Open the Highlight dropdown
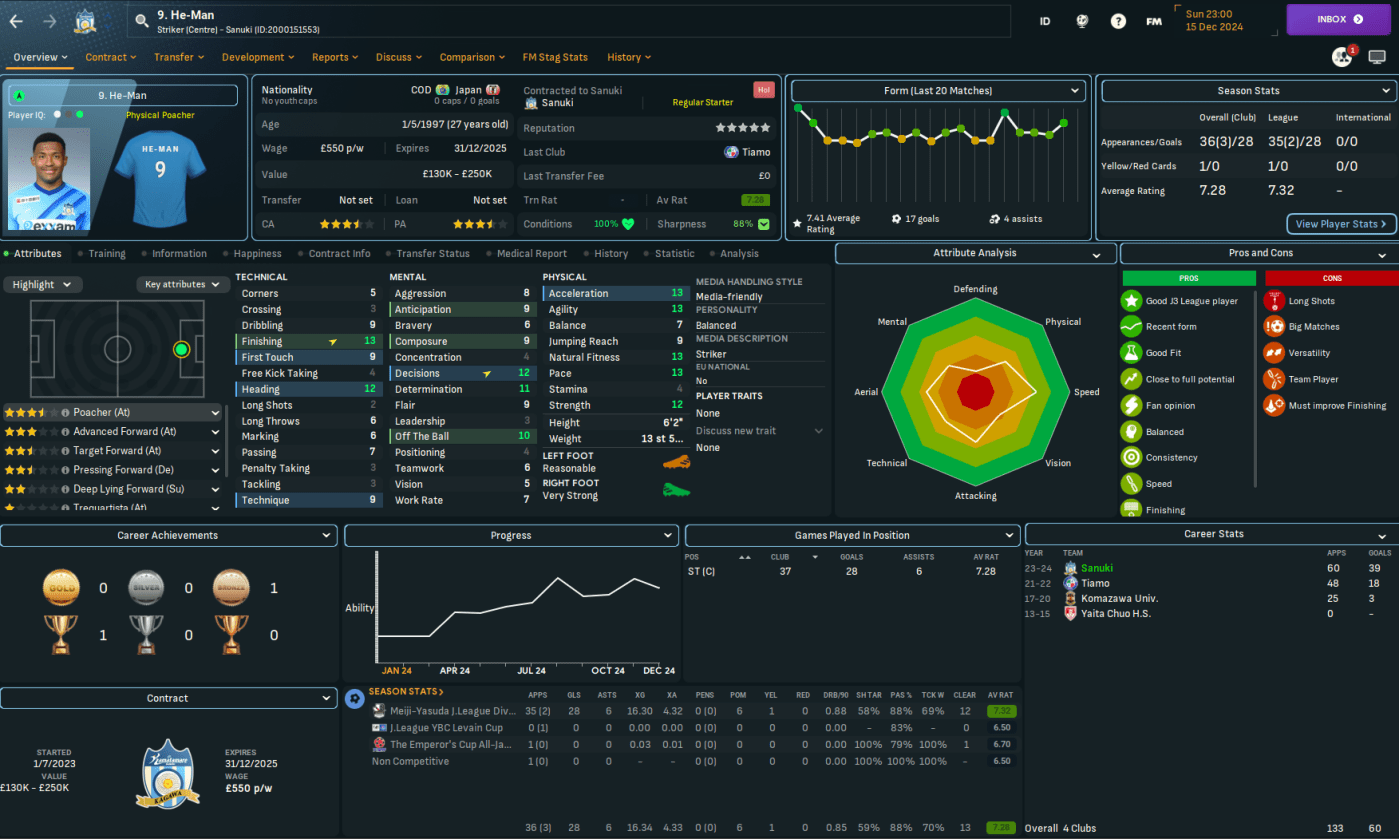Image resolution: width=1399 pixels, height=839 pixels. (x=42, y=285)
